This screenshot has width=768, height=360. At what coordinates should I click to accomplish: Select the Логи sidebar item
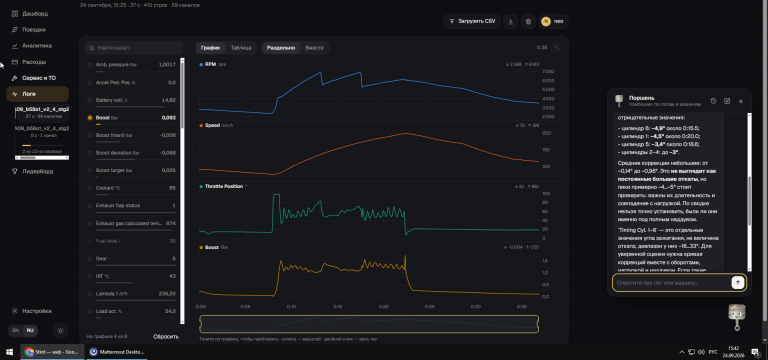37,94
